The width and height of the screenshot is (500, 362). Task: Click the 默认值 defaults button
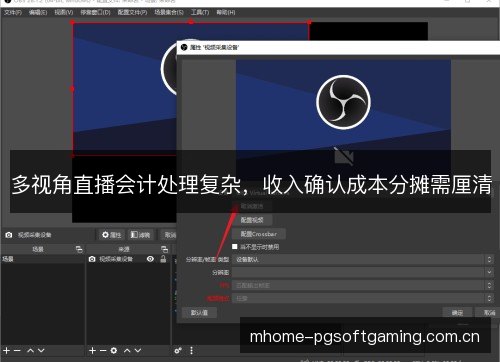[199, 313]
